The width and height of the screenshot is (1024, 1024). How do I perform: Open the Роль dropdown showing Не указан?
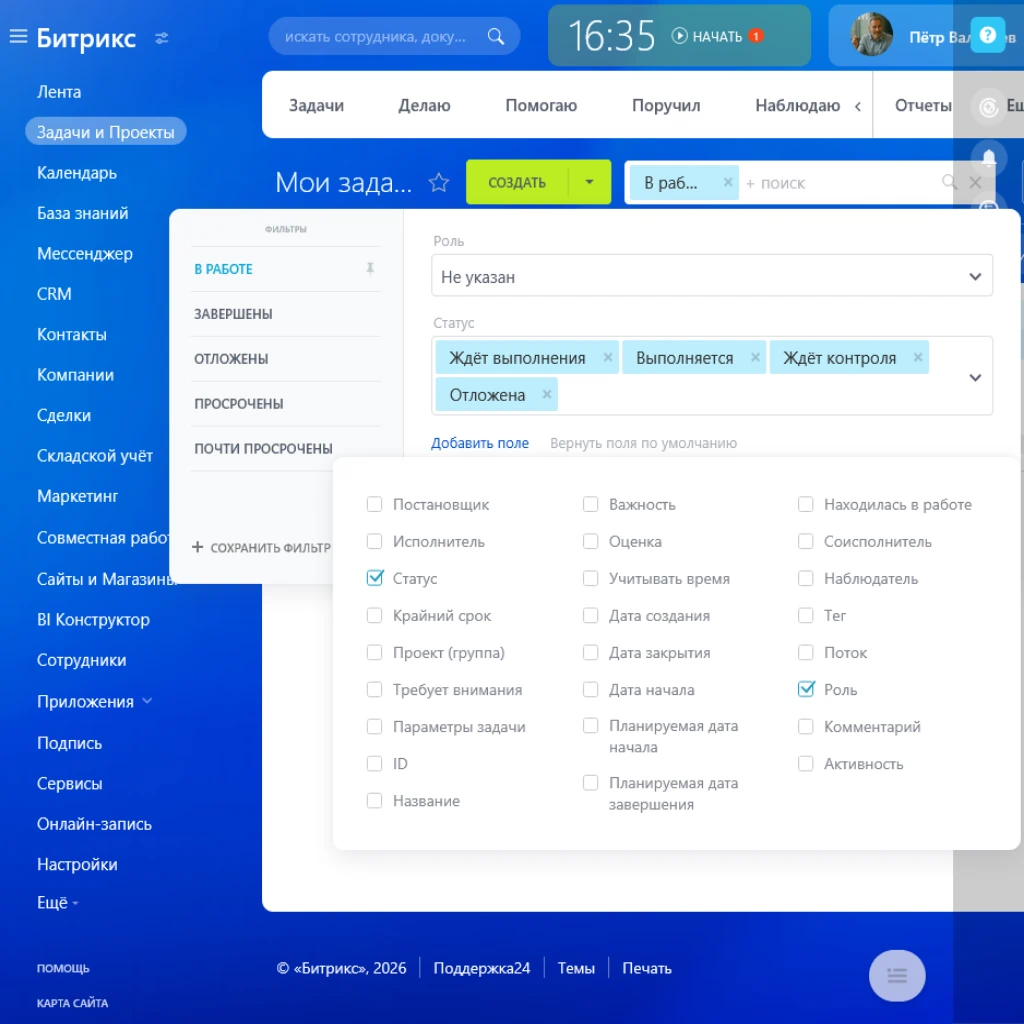point(711,277)
